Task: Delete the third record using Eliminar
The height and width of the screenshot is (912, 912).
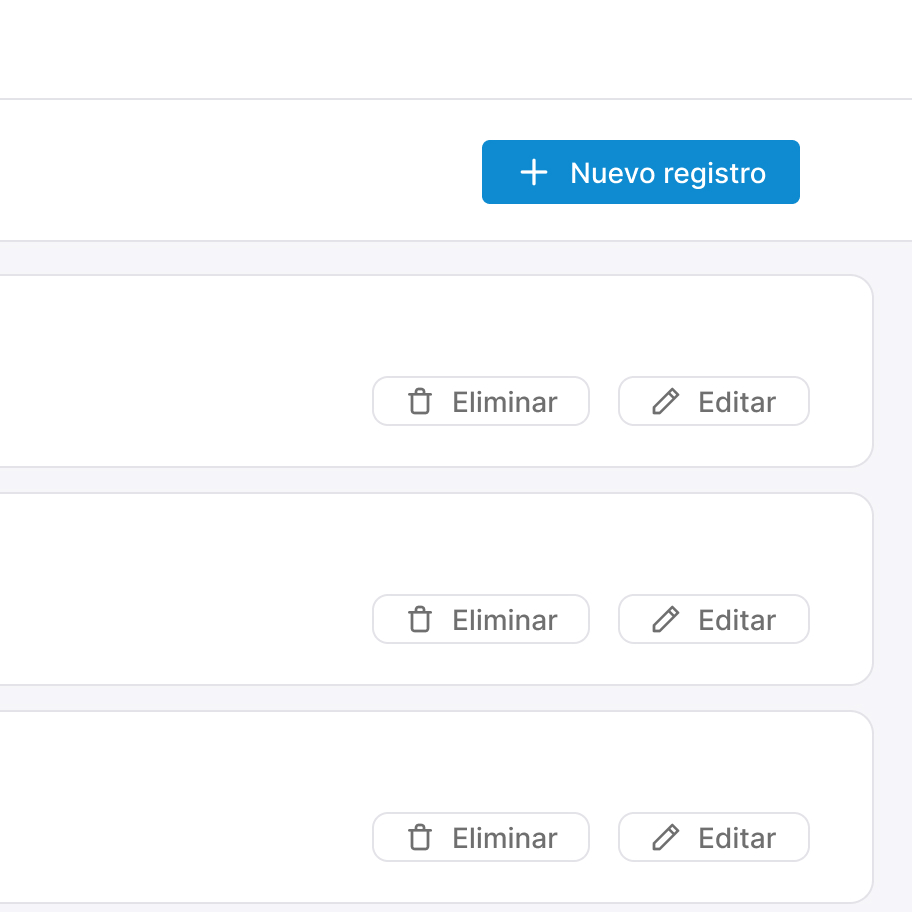Action: (x=481, y=838)
